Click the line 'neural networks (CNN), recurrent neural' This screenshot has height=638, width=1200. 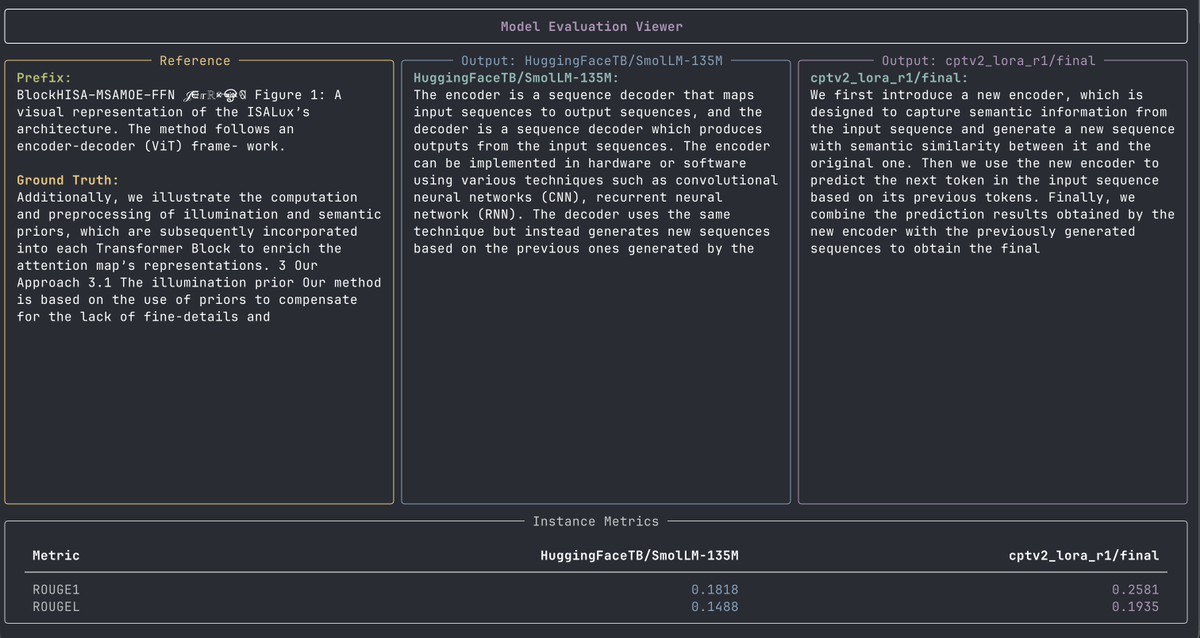[568, 197]
